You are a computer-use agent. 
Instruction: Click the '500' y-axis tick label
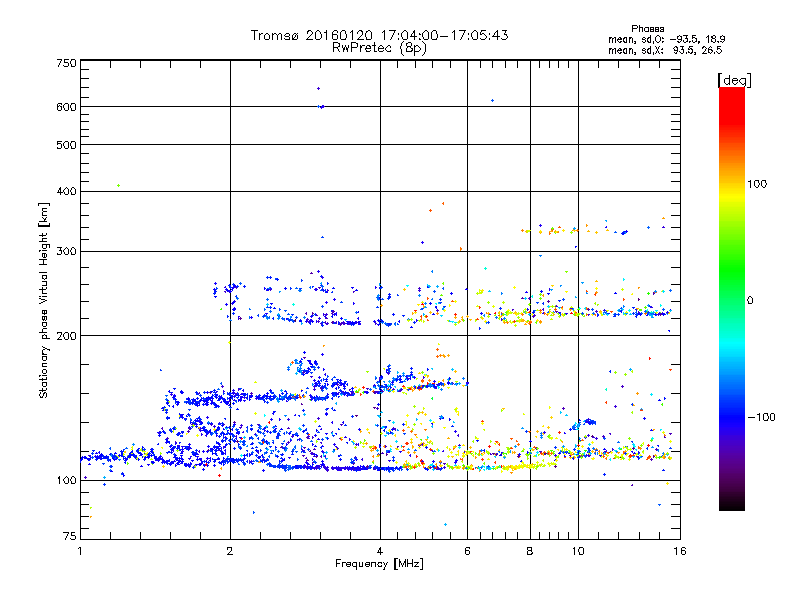pos(66,145)
